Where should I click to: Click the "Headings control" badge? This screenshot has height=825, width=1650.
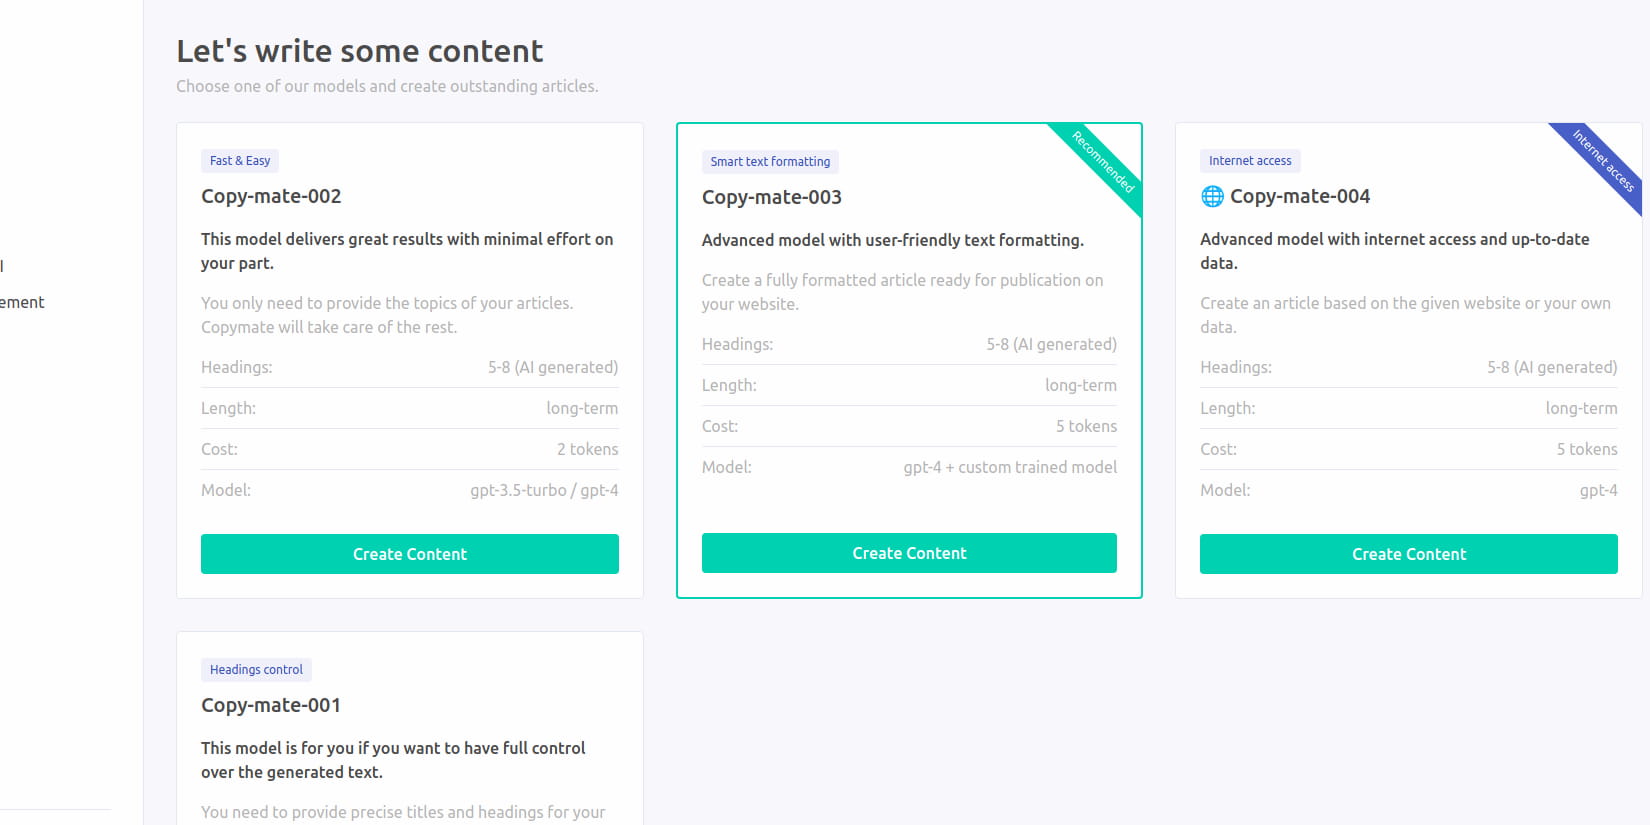[256, 670]
